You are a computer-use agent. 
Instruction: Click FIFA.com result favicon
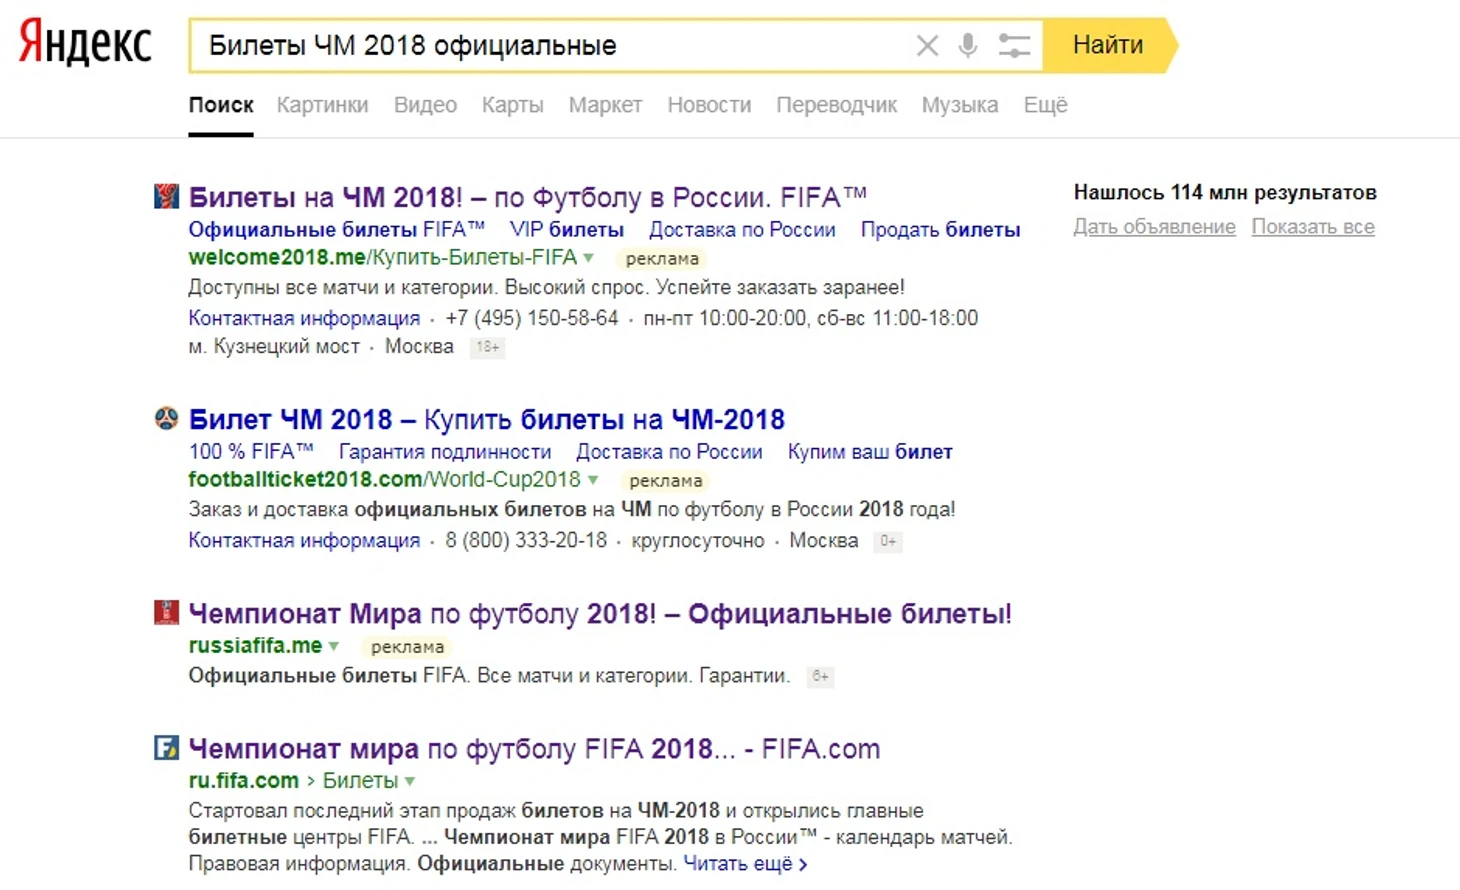coord(166,747)
